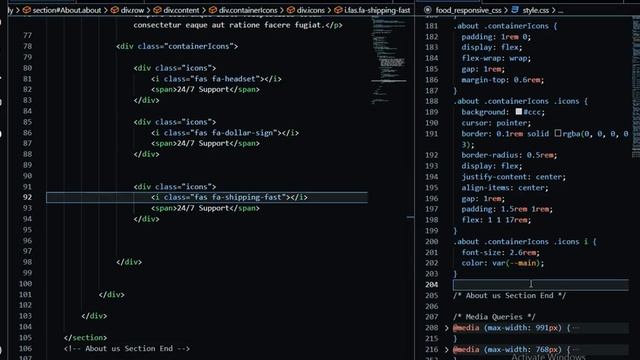640x360 pixels.
Task: Click the 24/7 Support span on line 87
Action: click(x=205, y=143)
